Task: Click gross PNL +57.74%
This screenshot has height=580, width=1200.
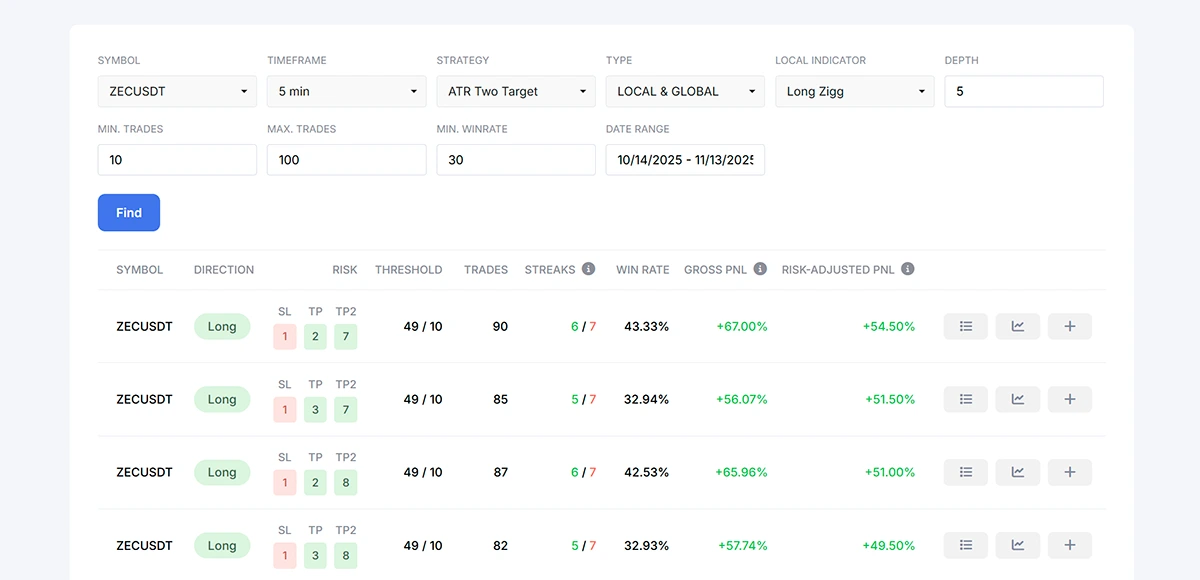Action: (x=743, y=546)
